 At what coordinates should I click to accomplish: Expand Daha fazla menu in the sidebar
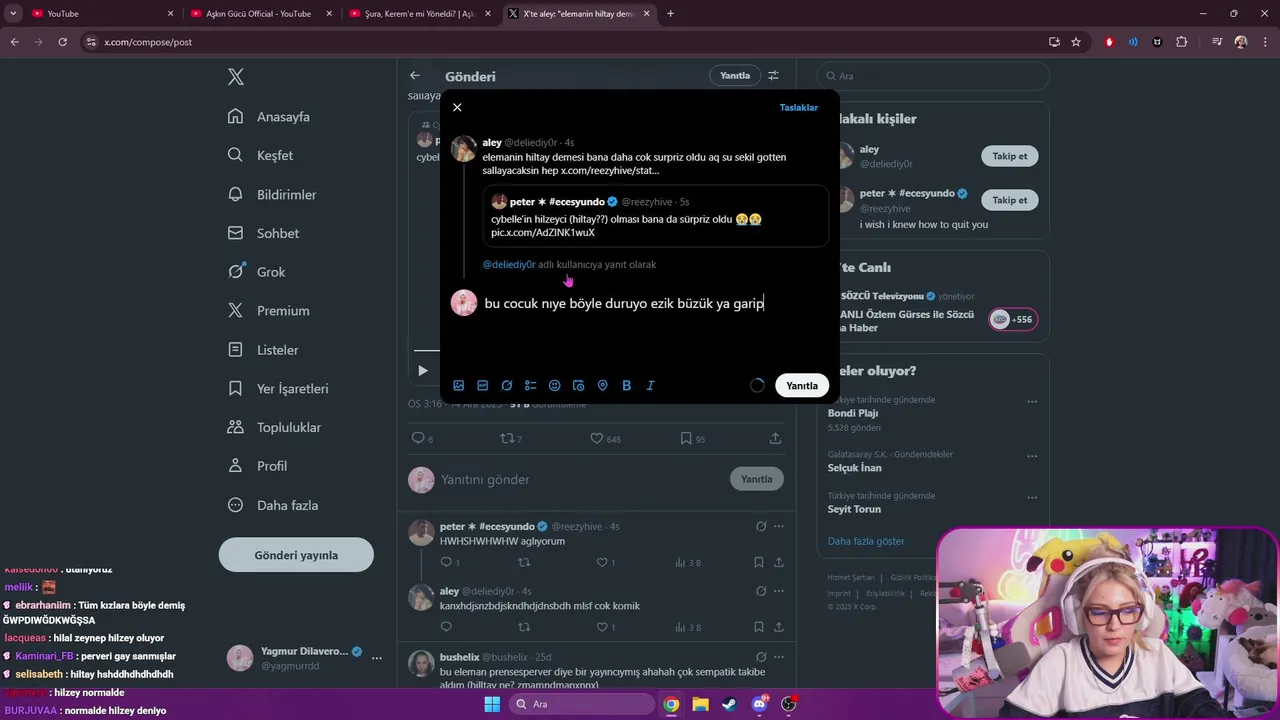pos(274,505)
